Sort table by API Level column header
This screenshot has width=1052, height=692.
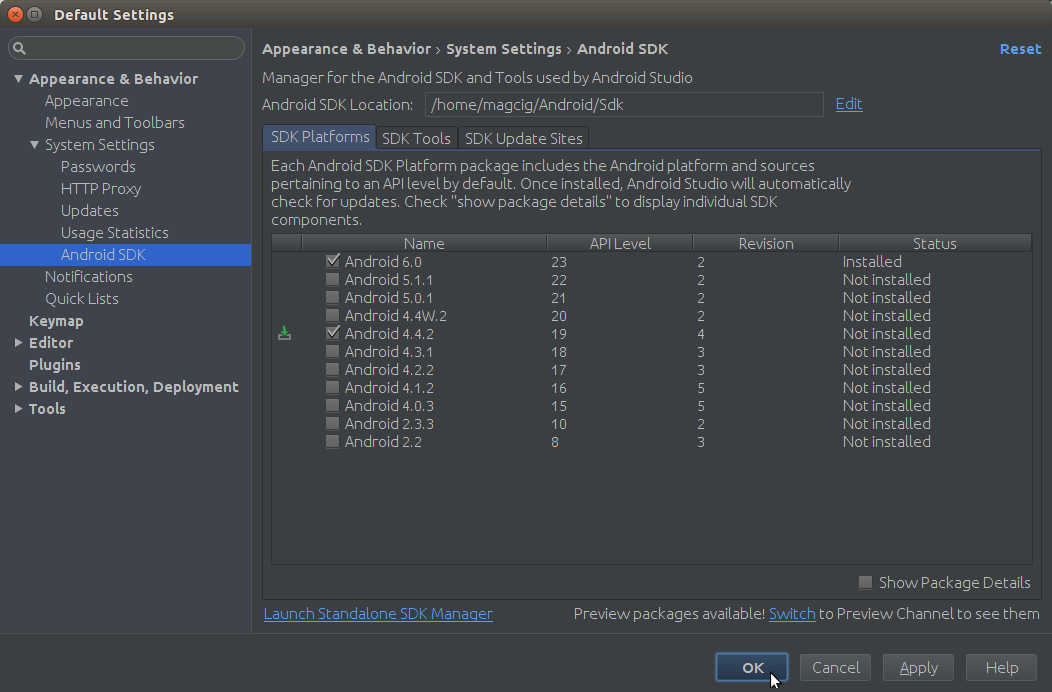tap(620, 243)
